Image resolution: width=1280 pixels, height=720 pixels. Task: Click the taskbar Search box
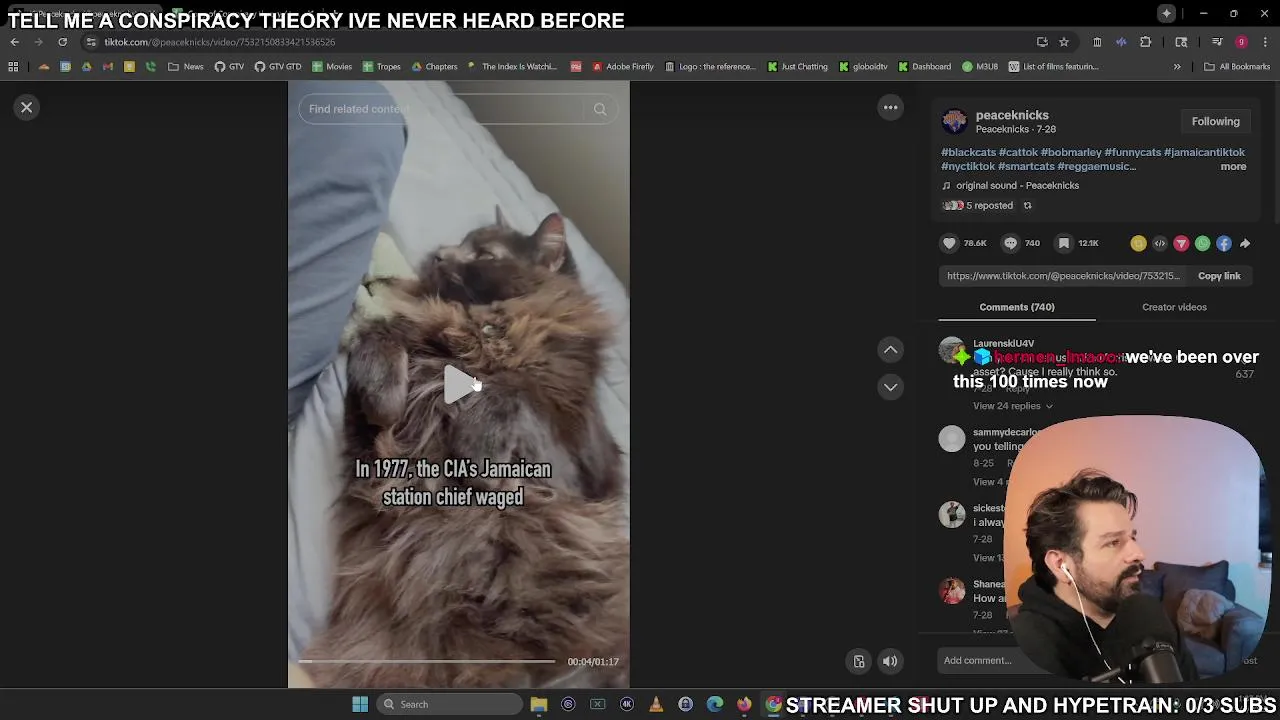coord(450,704)
